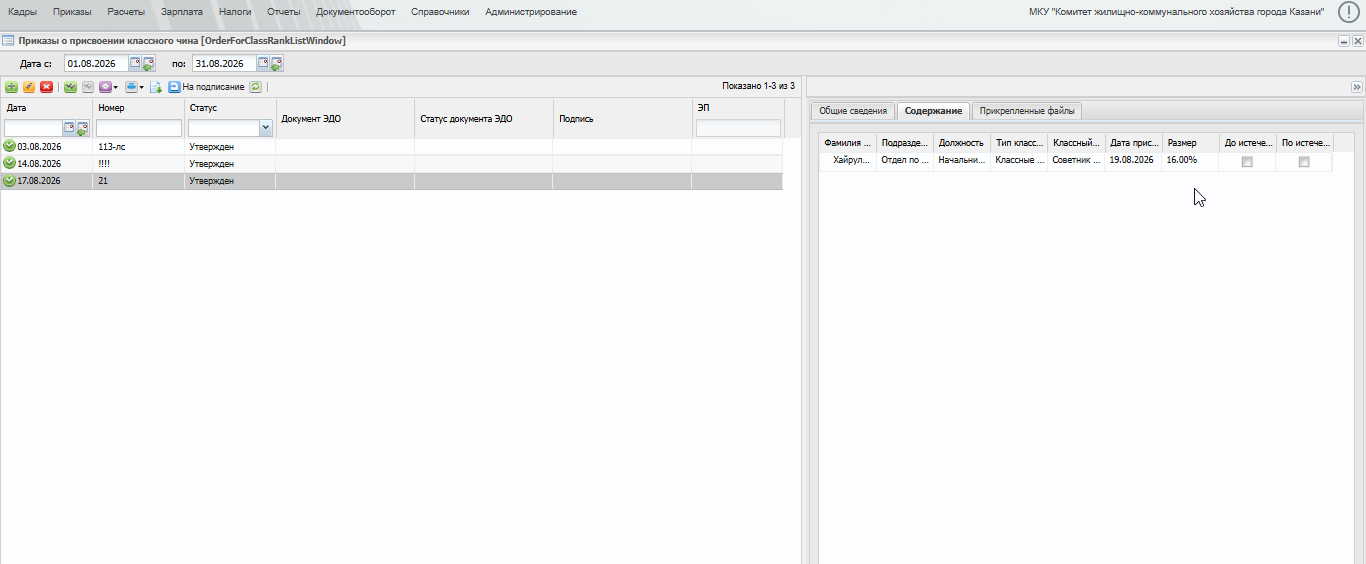
Task: Open the Кадры menu
Action: point(23,12)
